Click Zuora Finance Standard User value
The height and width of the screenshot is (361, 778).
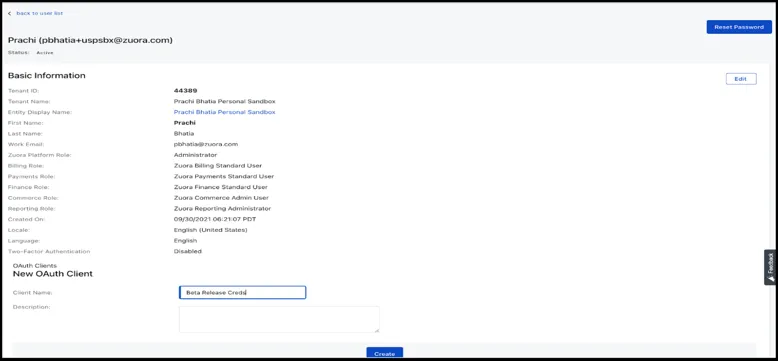(221, 187)
